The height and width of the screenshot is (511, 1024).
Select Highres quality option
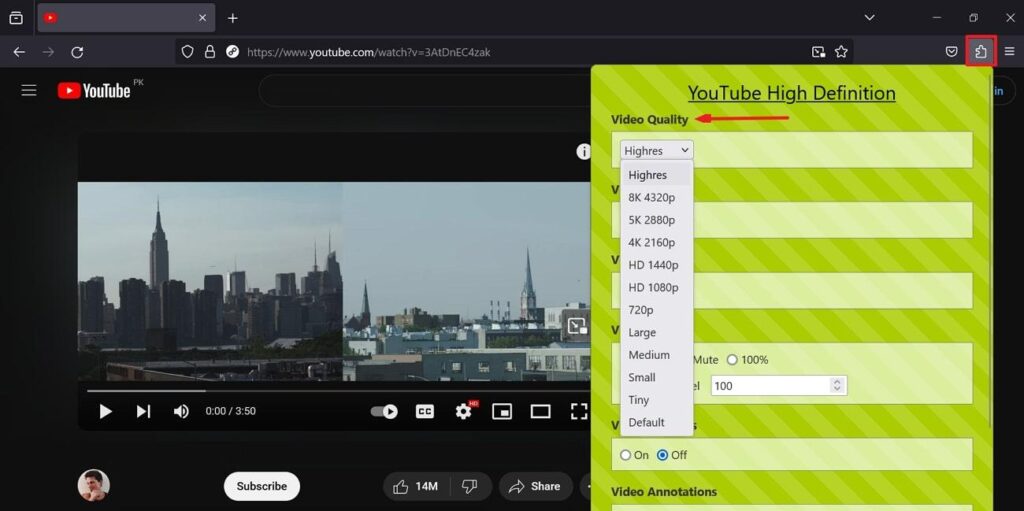pos(656,174)
